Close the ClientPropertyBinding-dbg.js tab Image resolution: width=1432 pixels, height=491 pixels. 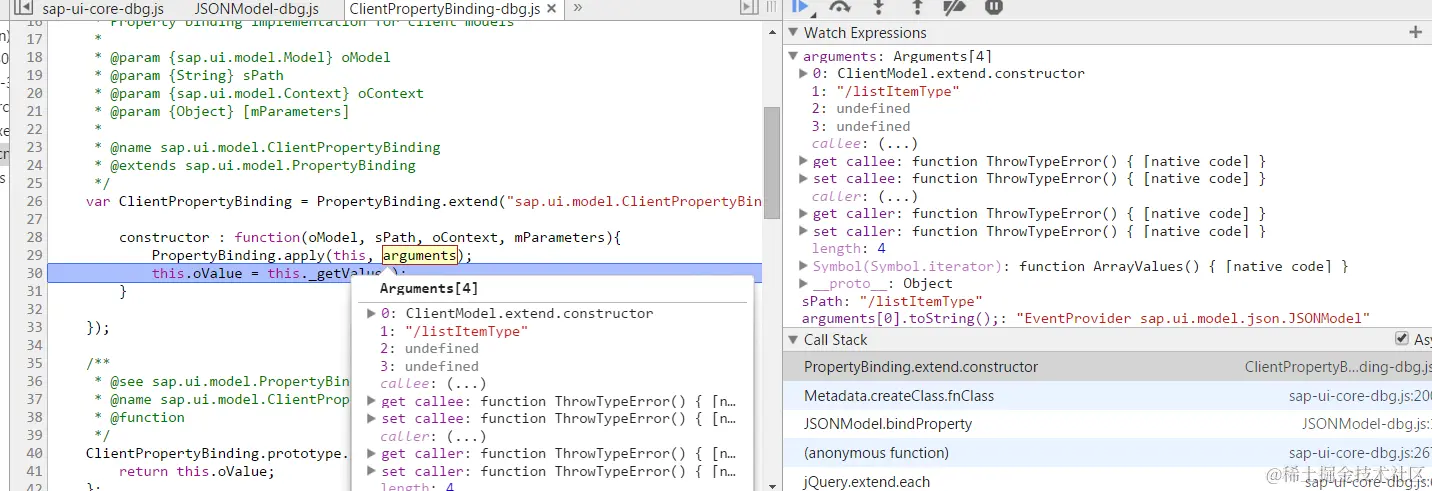(552, 9)
